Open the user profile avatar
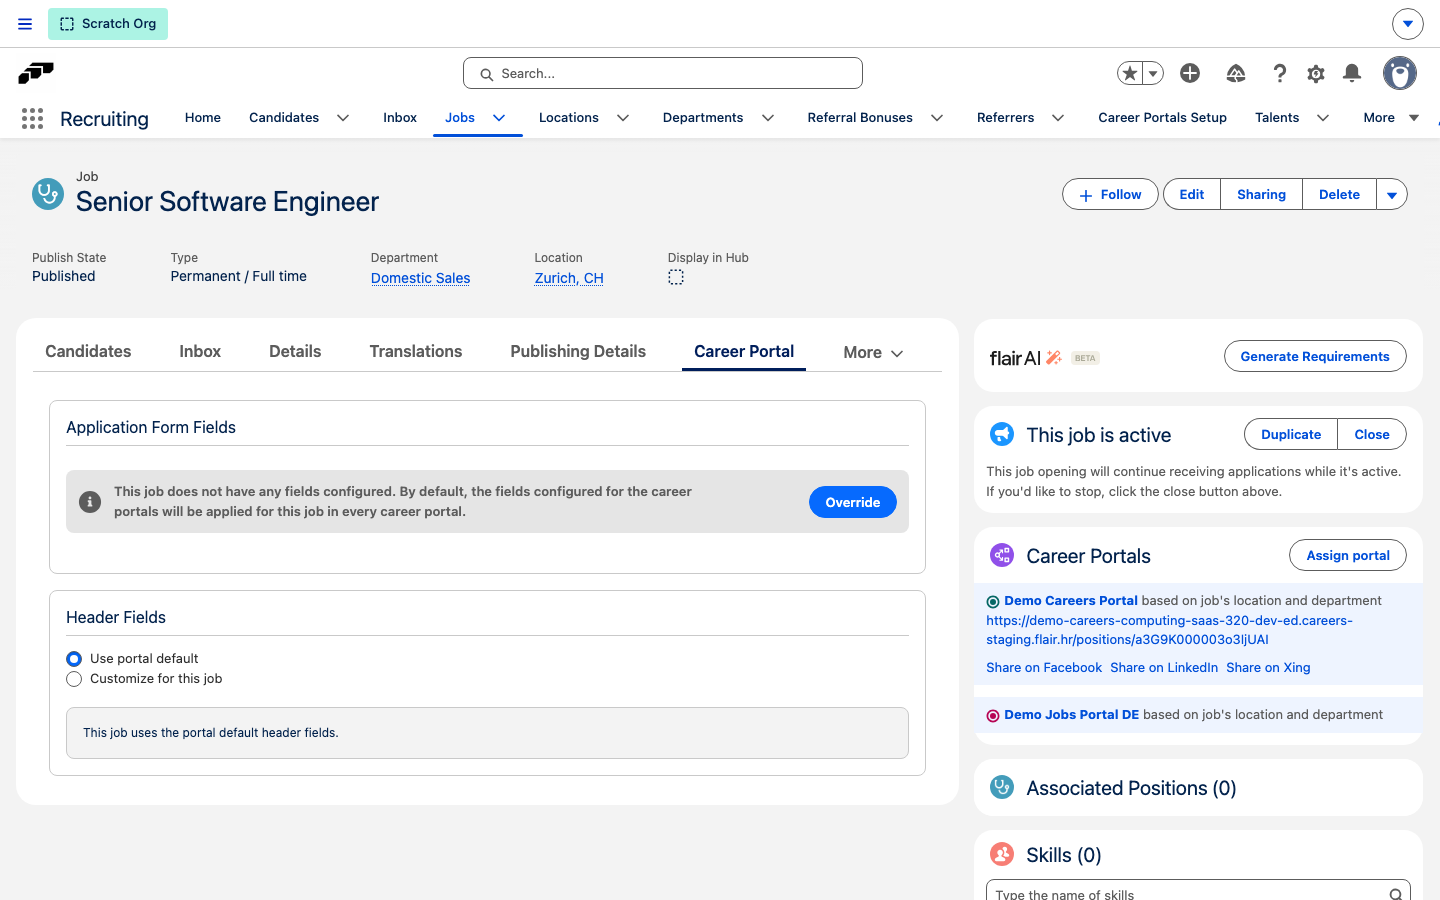 (x=1400, y=73)
